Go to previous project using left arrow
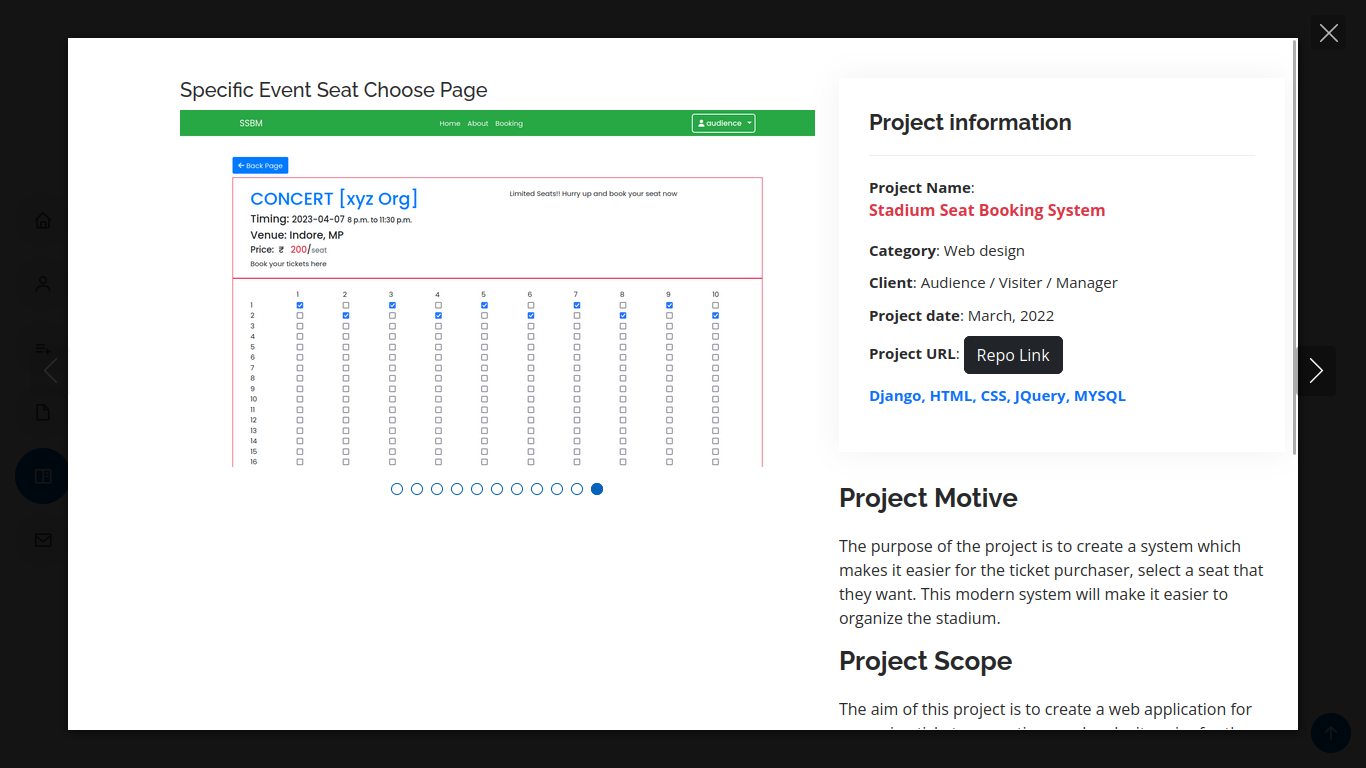 coord(51,371)
